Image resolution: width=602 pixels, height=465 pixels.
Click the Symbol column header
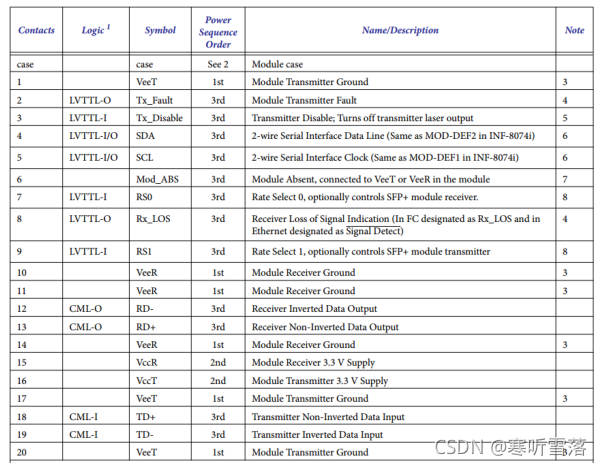coord(160,30)
